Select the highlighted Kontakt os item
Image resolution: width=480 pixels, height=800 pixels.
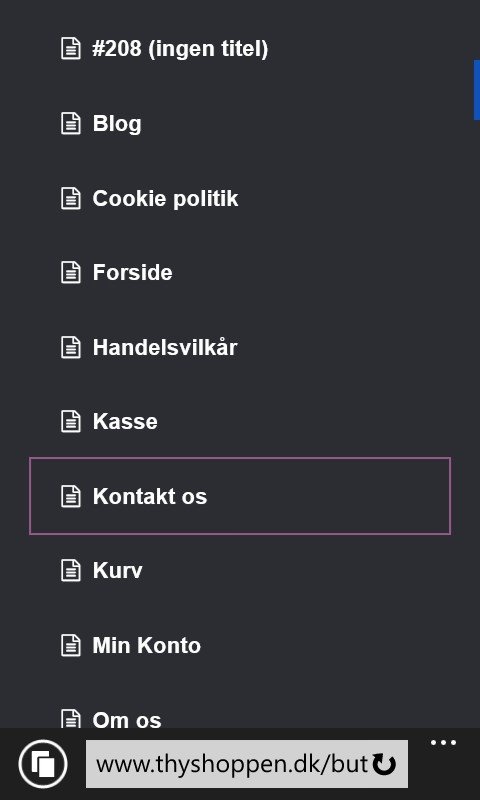pos(240,496)
